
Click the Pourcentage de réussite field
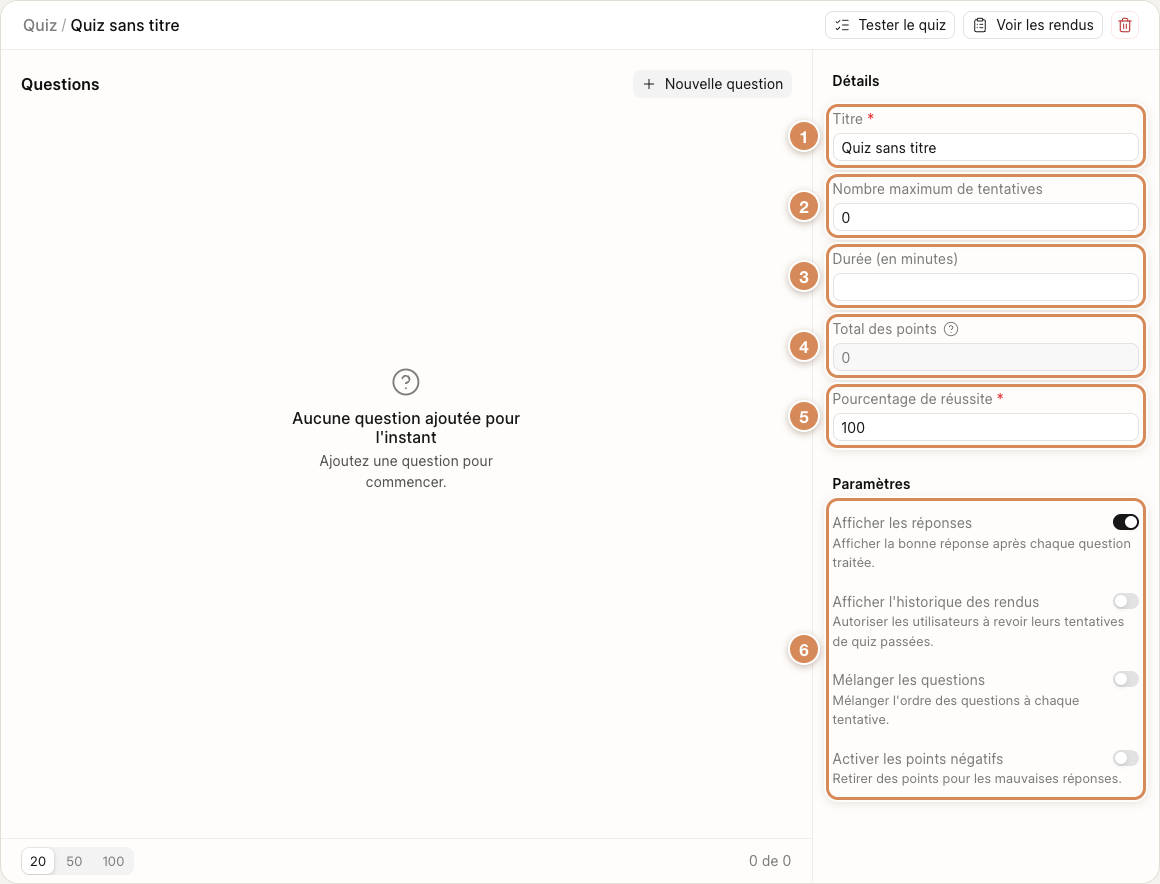[985, 428]
